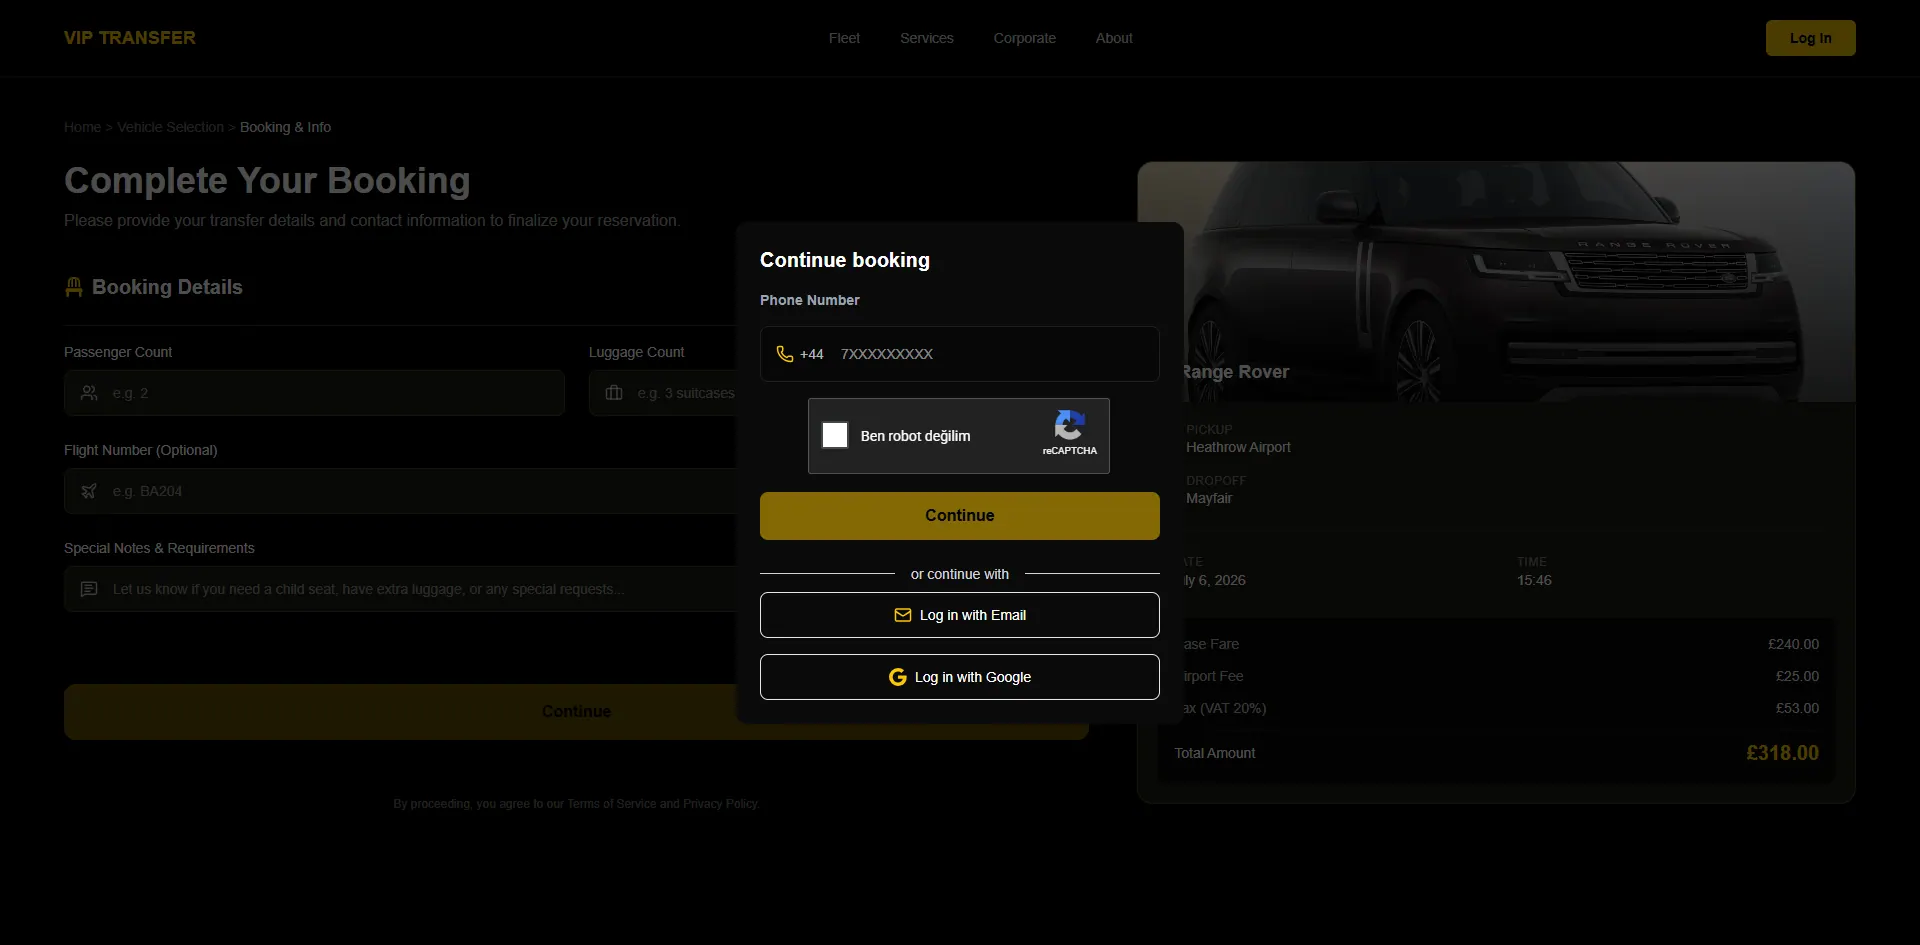Click the Google G logo icon
The width and height of the screenshot is (1920, 945).
(898, 677)
